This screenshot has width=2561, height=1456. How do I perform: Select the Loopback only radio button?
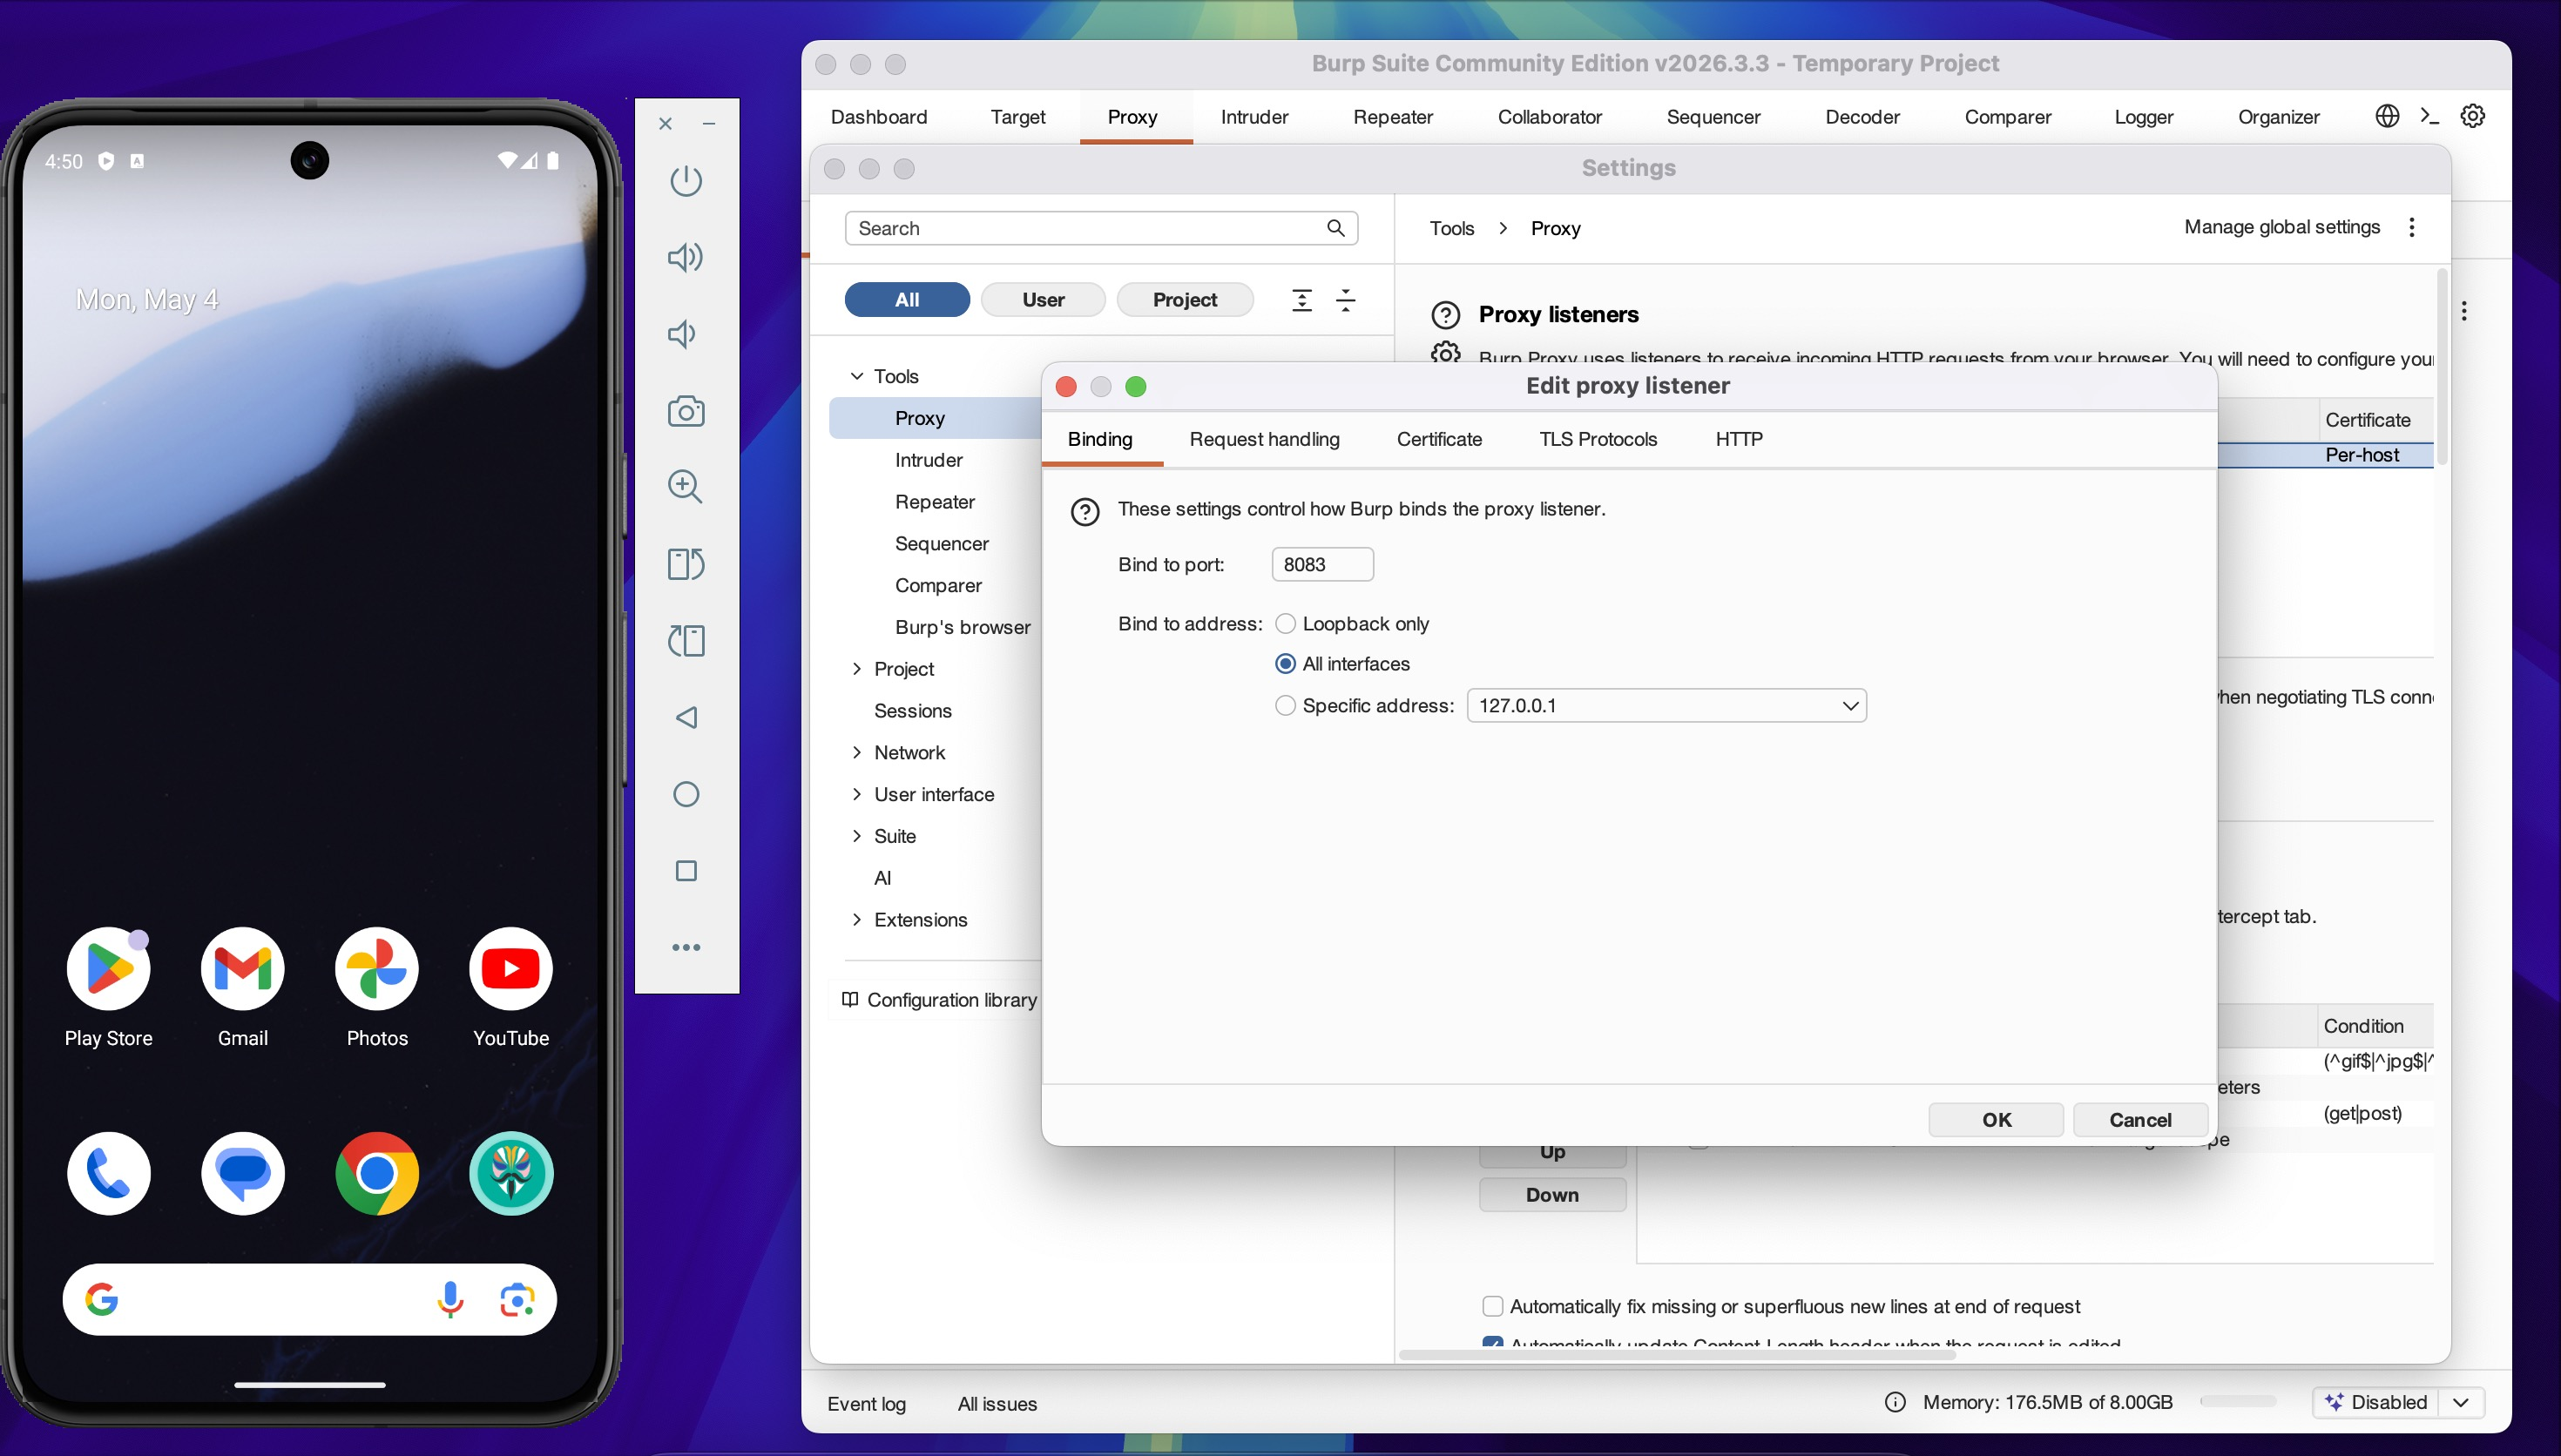(x=1285, y=624)
